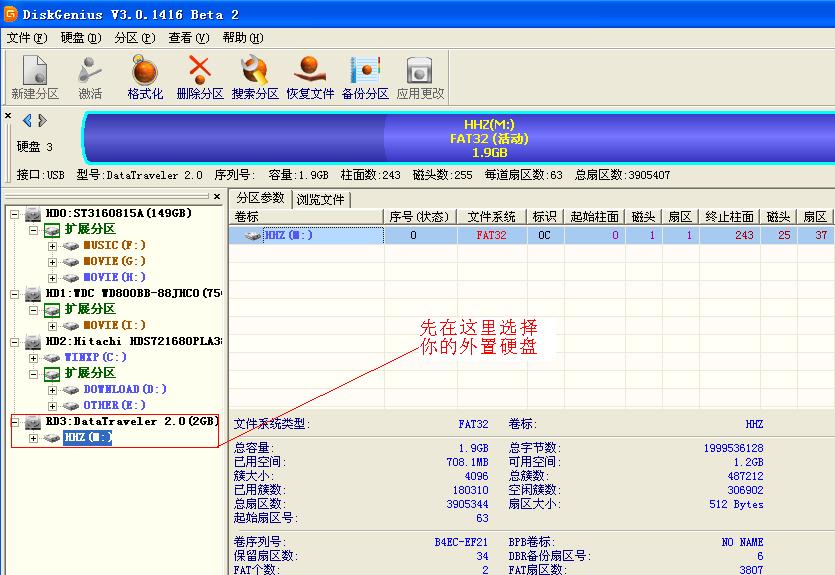Select extended partition (扩展分区) under HD1
835x575 pixels.
pyautogui.click(x=90, y=309)
